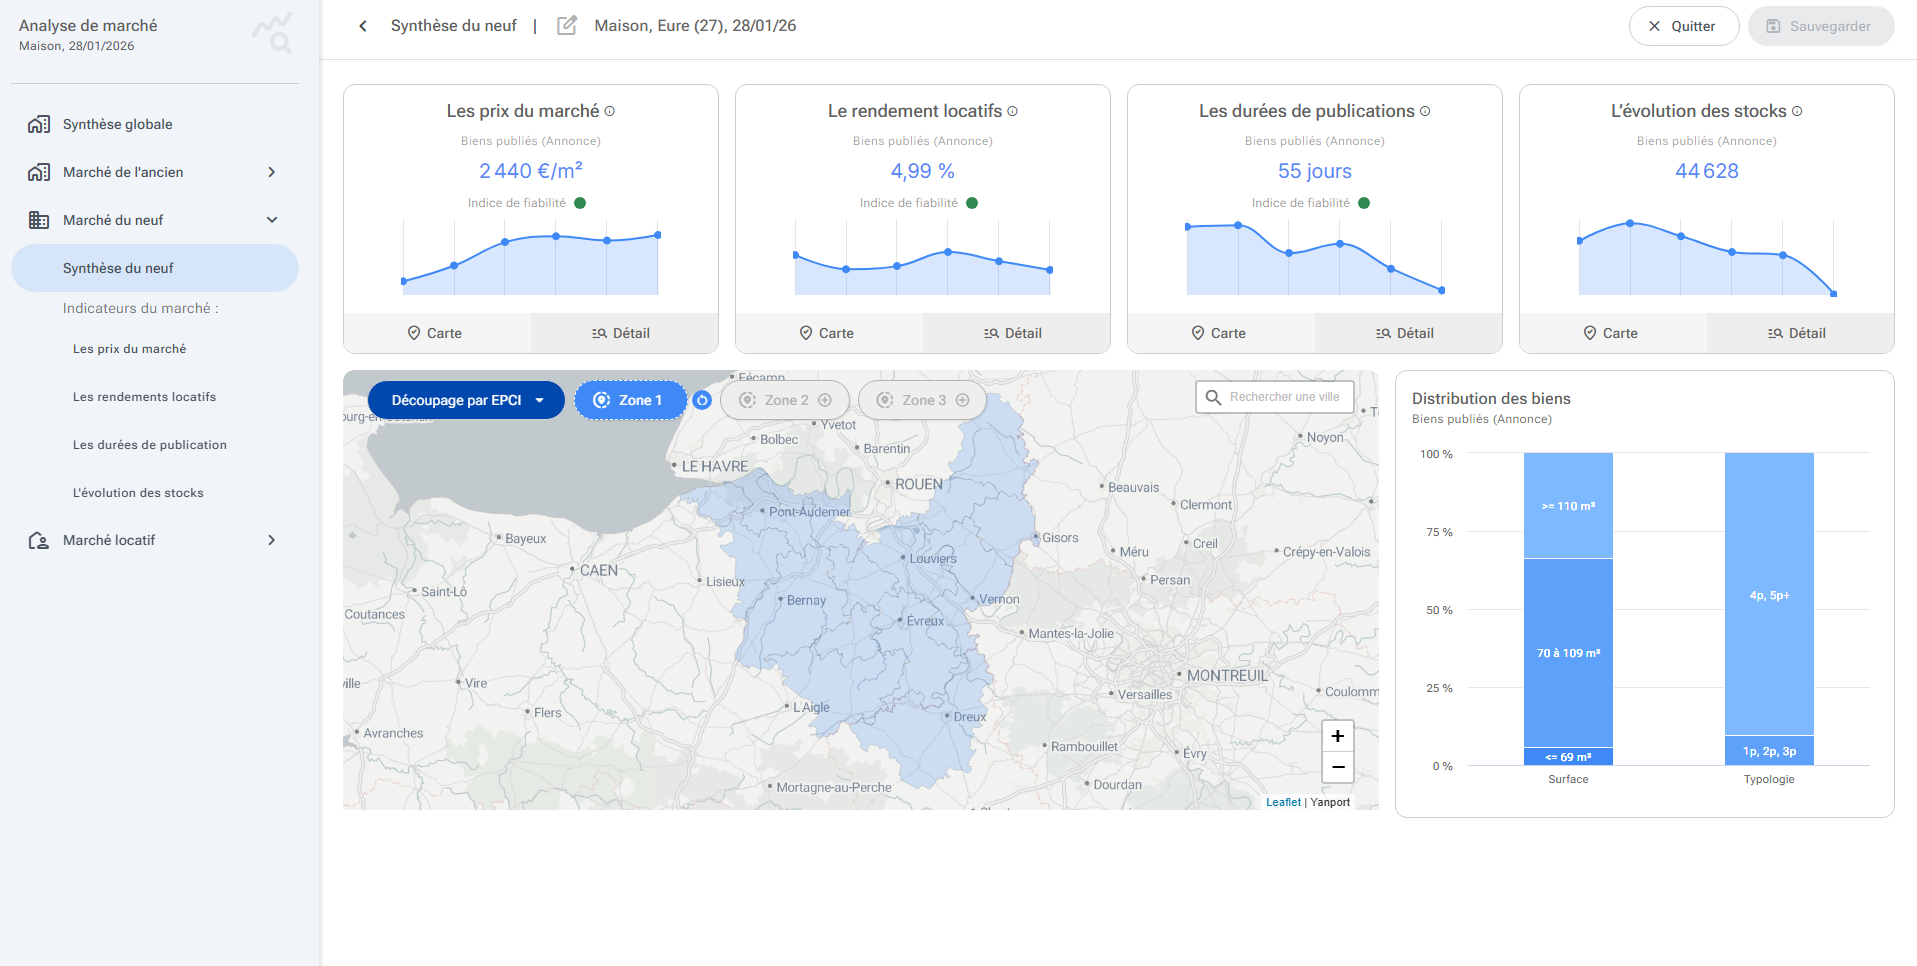Click the '<= 69 m²' segment of Surface bar
The width and height of the screenshot is (1917, 966).
pyautogui.click(x=1568, y=757)
